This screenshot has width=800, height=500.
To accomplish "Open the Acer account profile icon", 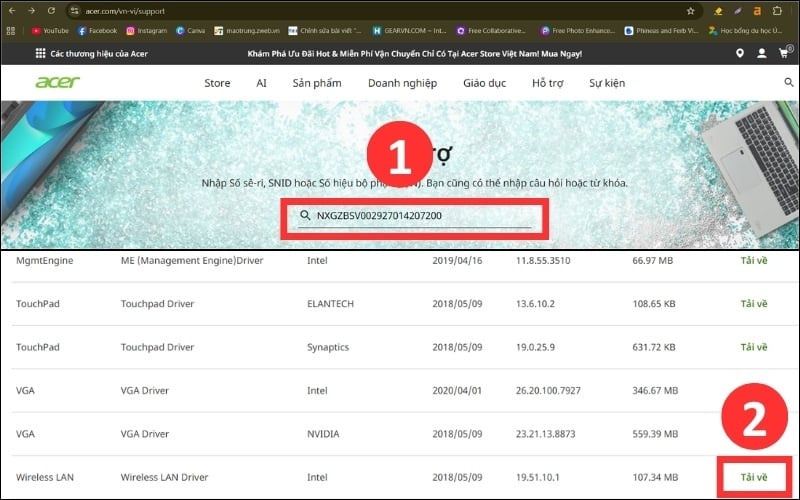I will coord(763,53).
